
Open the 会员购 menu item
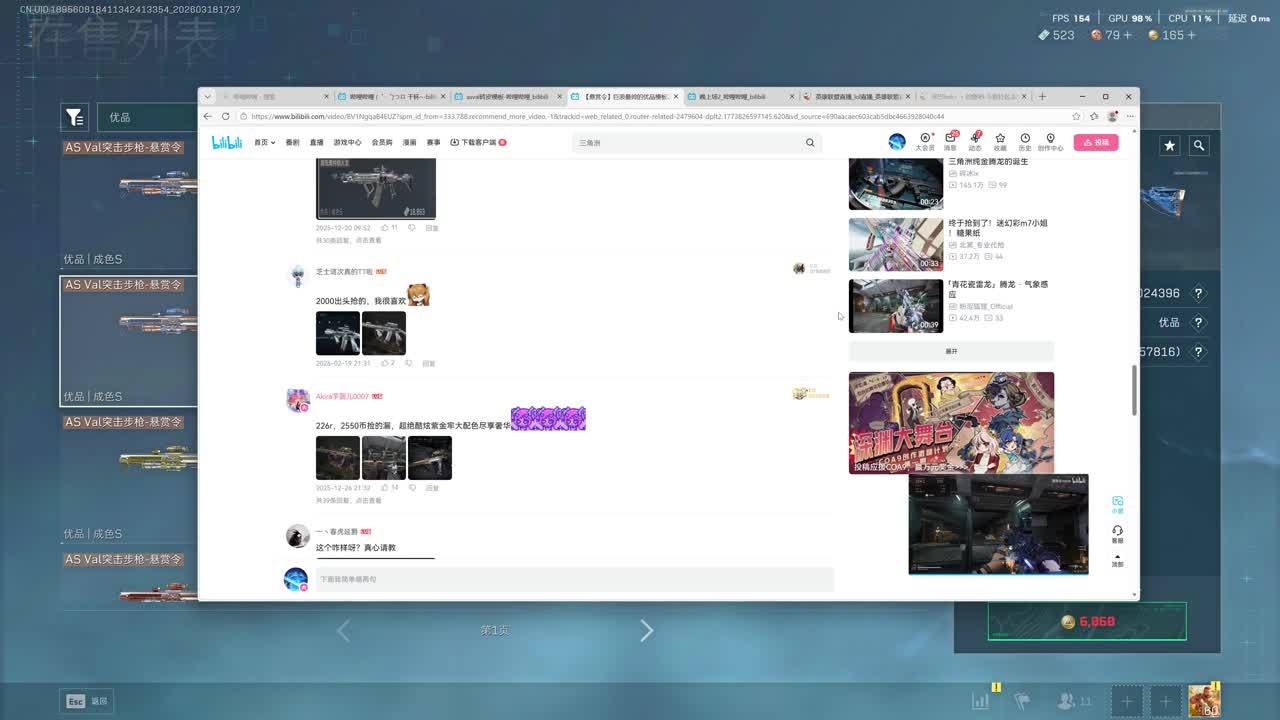coord(382,143)
